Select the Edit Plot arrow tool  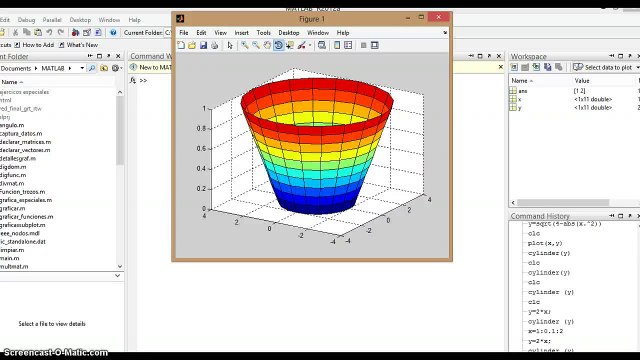[230, 45]
